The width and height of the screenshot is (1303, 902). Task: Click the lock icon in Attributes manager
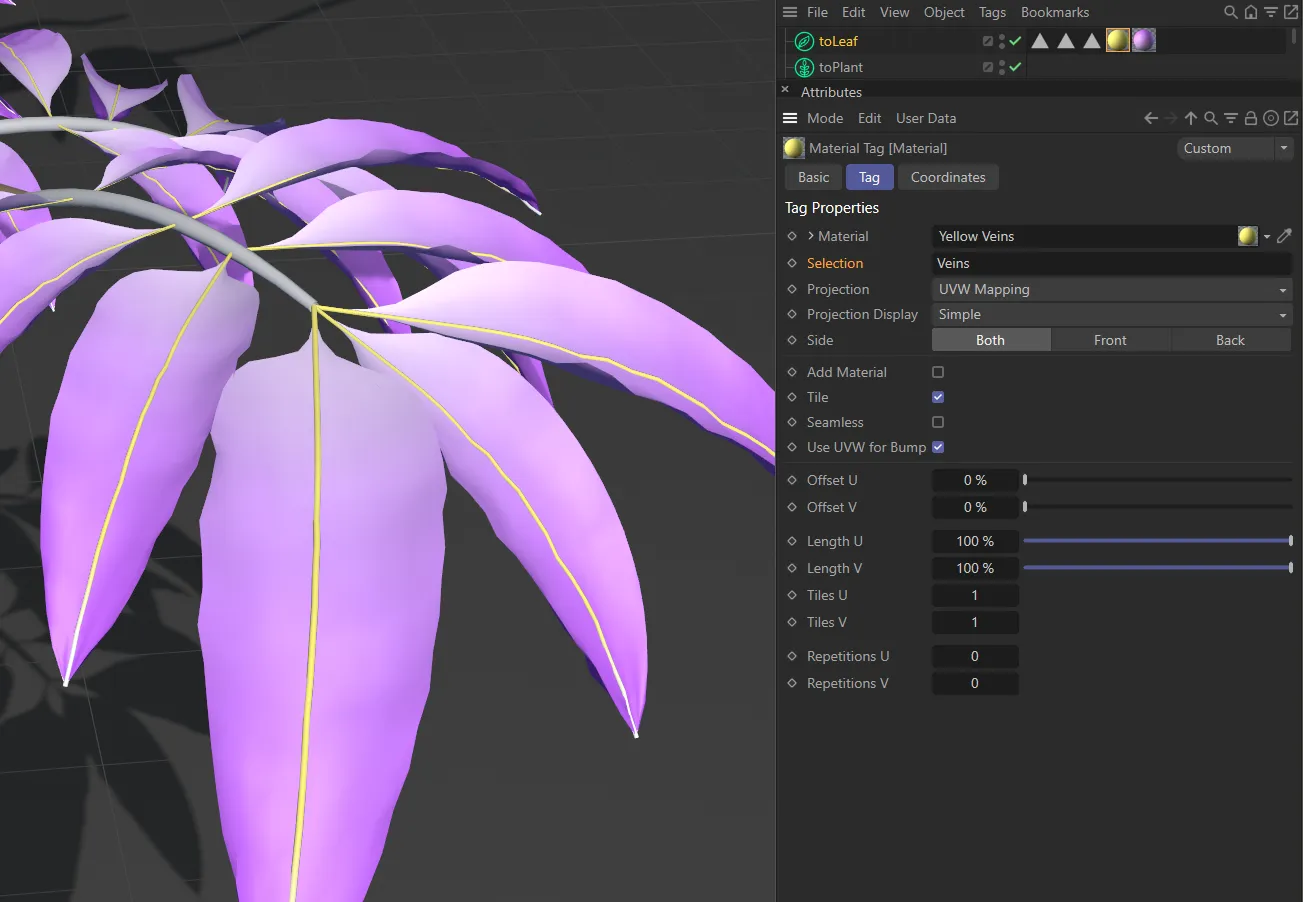coord(1250,117)
